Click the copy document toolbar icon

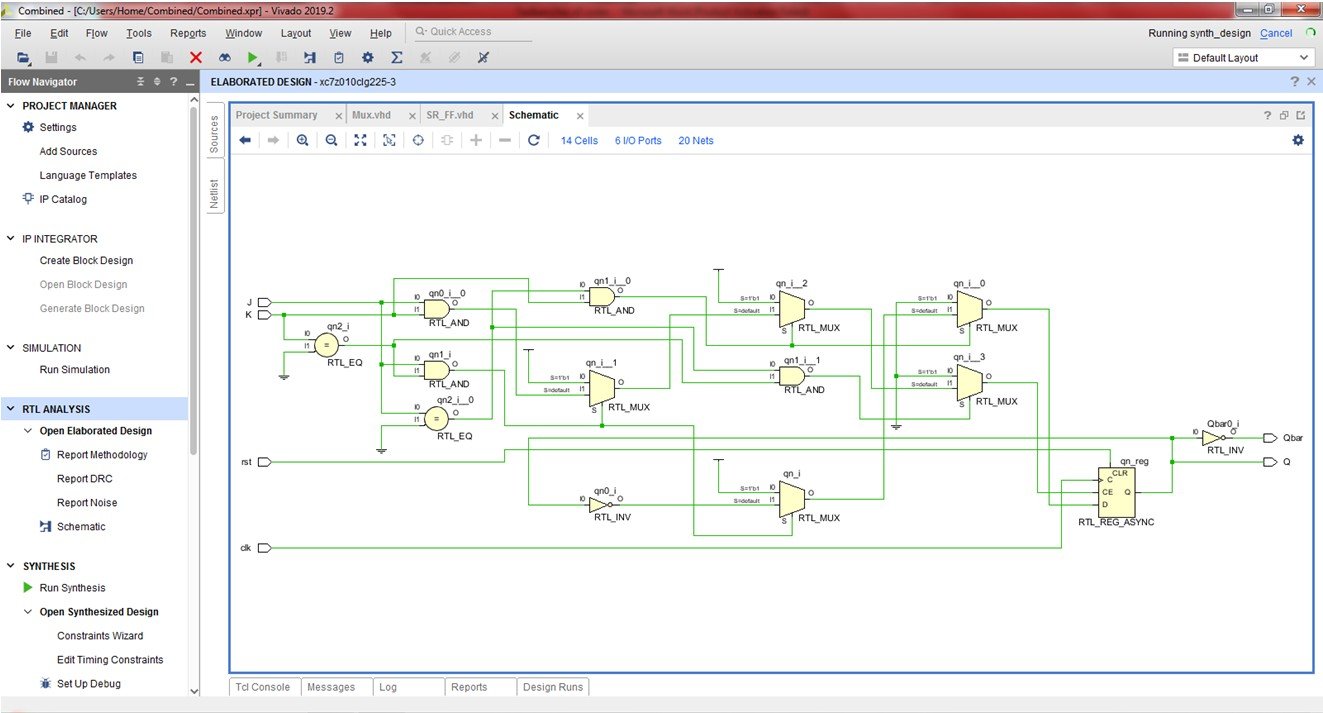coord(138,58)
